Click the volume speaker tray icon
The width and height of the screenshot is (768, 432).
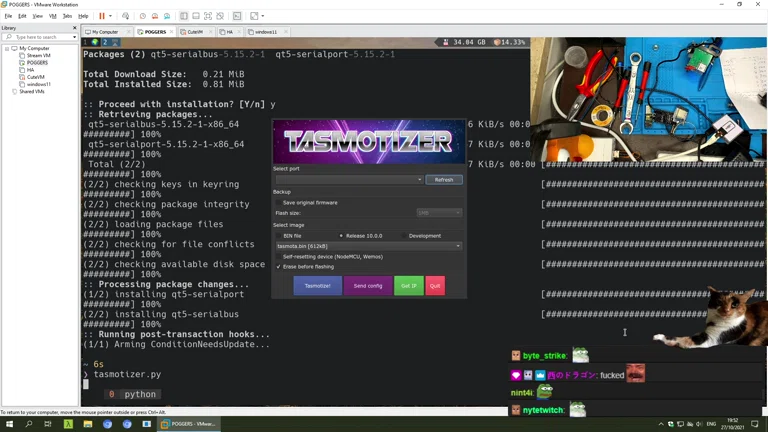tap(699, 424)
